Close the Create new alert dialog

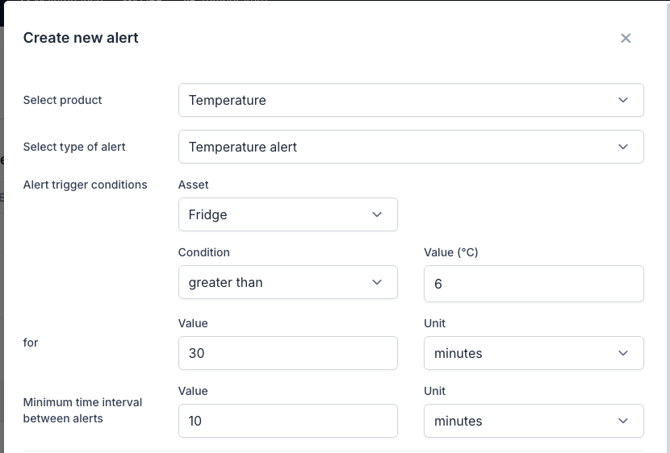[626, 38]
